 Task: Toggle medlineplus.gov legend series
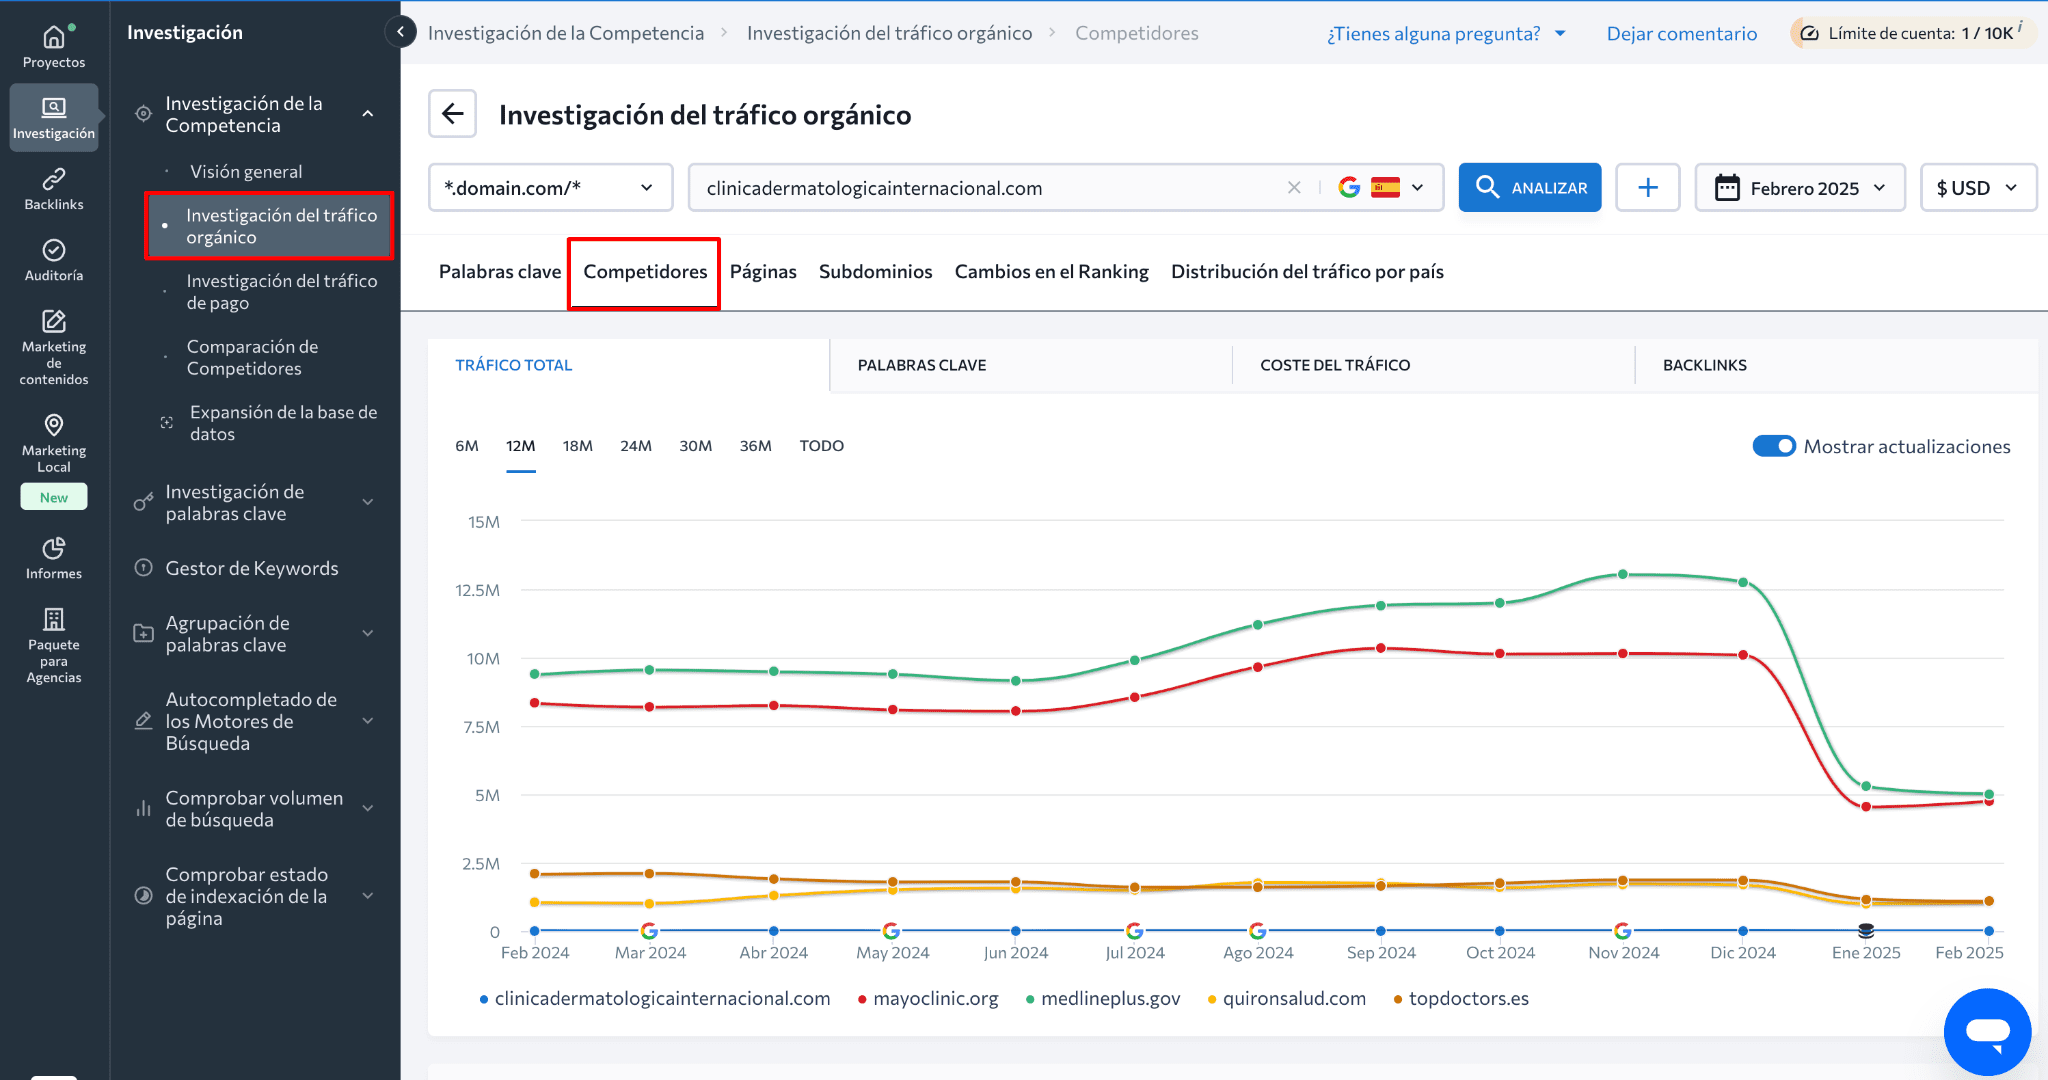[1103, 999]
